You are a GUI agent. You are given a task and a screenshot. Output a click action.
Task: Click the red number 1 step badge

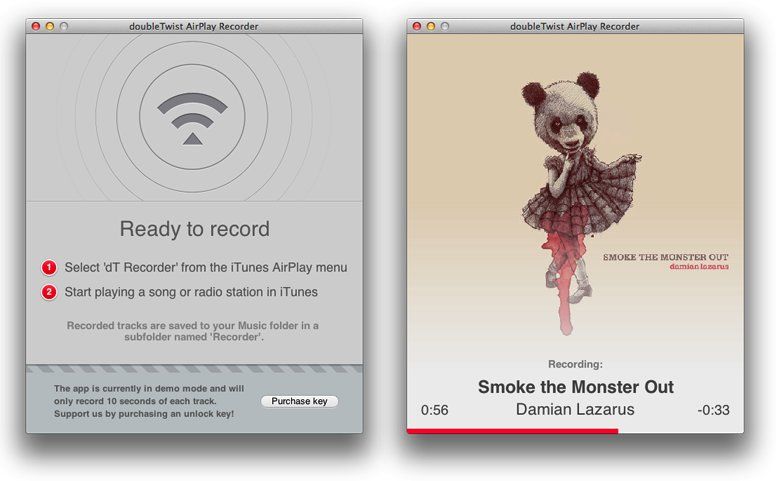point(49,268)
